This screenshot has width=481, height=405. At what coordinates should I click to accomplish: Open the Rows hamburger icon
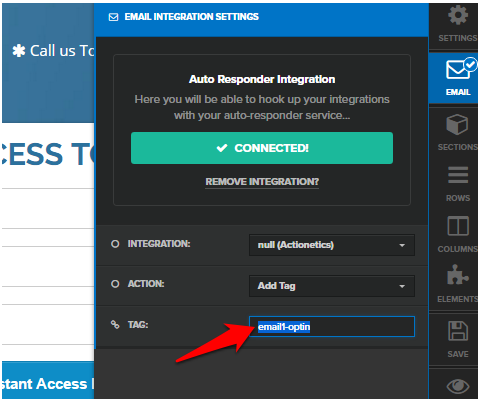pyautogui.click(x=458, y=175)
